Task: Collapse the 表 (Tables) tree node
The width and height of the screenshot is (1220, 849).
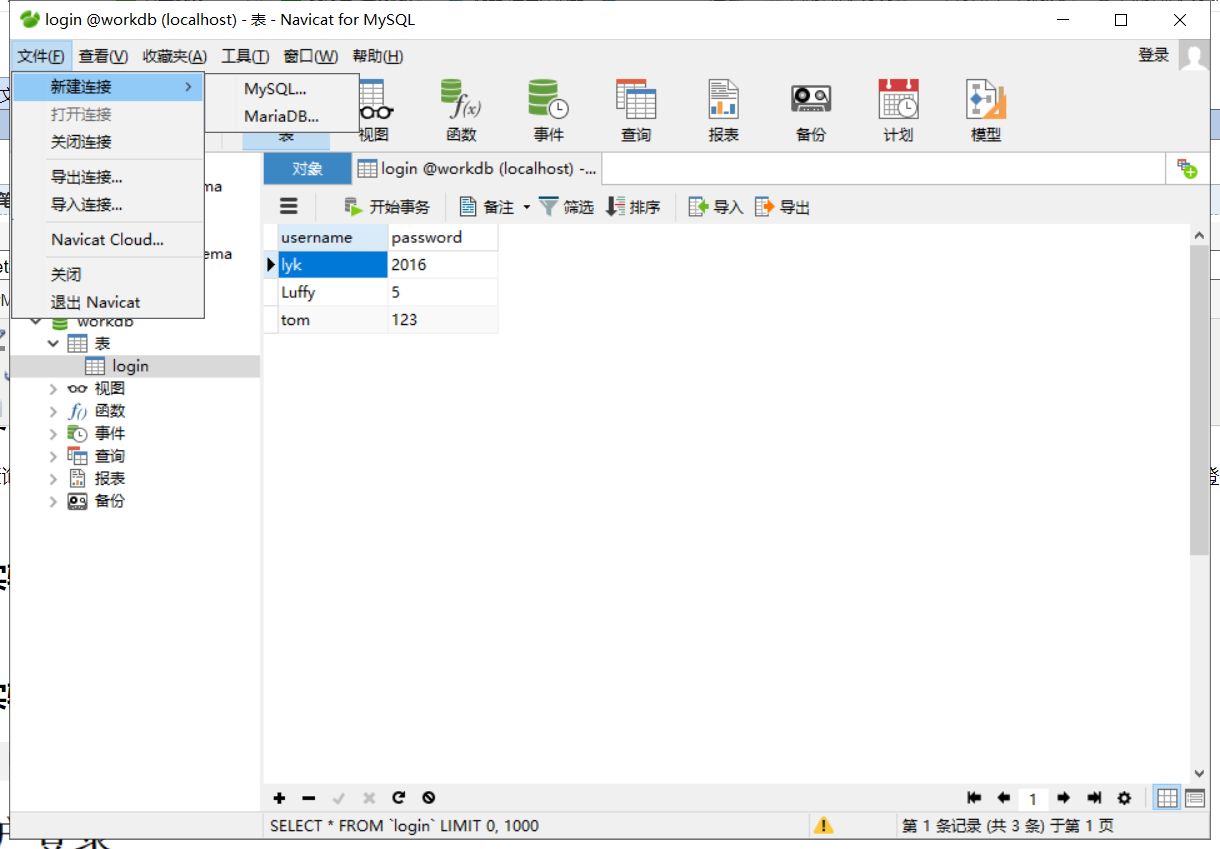Action: 53,343
